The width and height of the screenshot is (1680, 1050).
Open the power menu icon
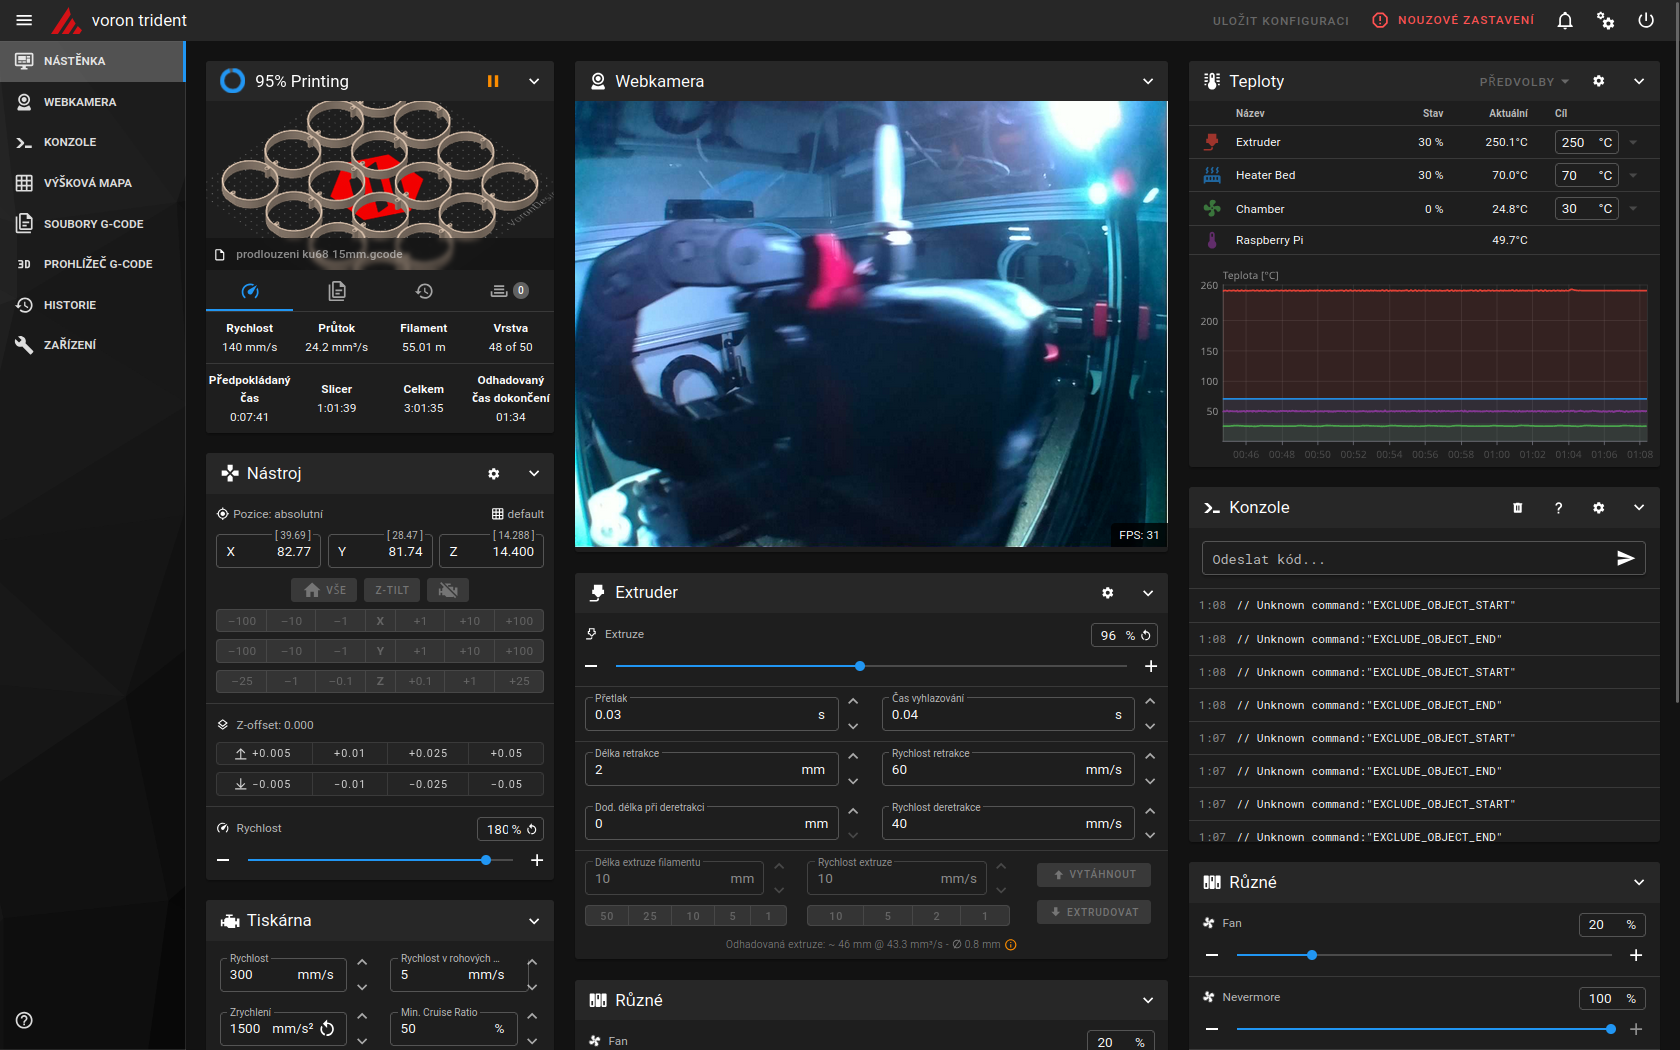pyautogui.click(x=1646, y=20)
